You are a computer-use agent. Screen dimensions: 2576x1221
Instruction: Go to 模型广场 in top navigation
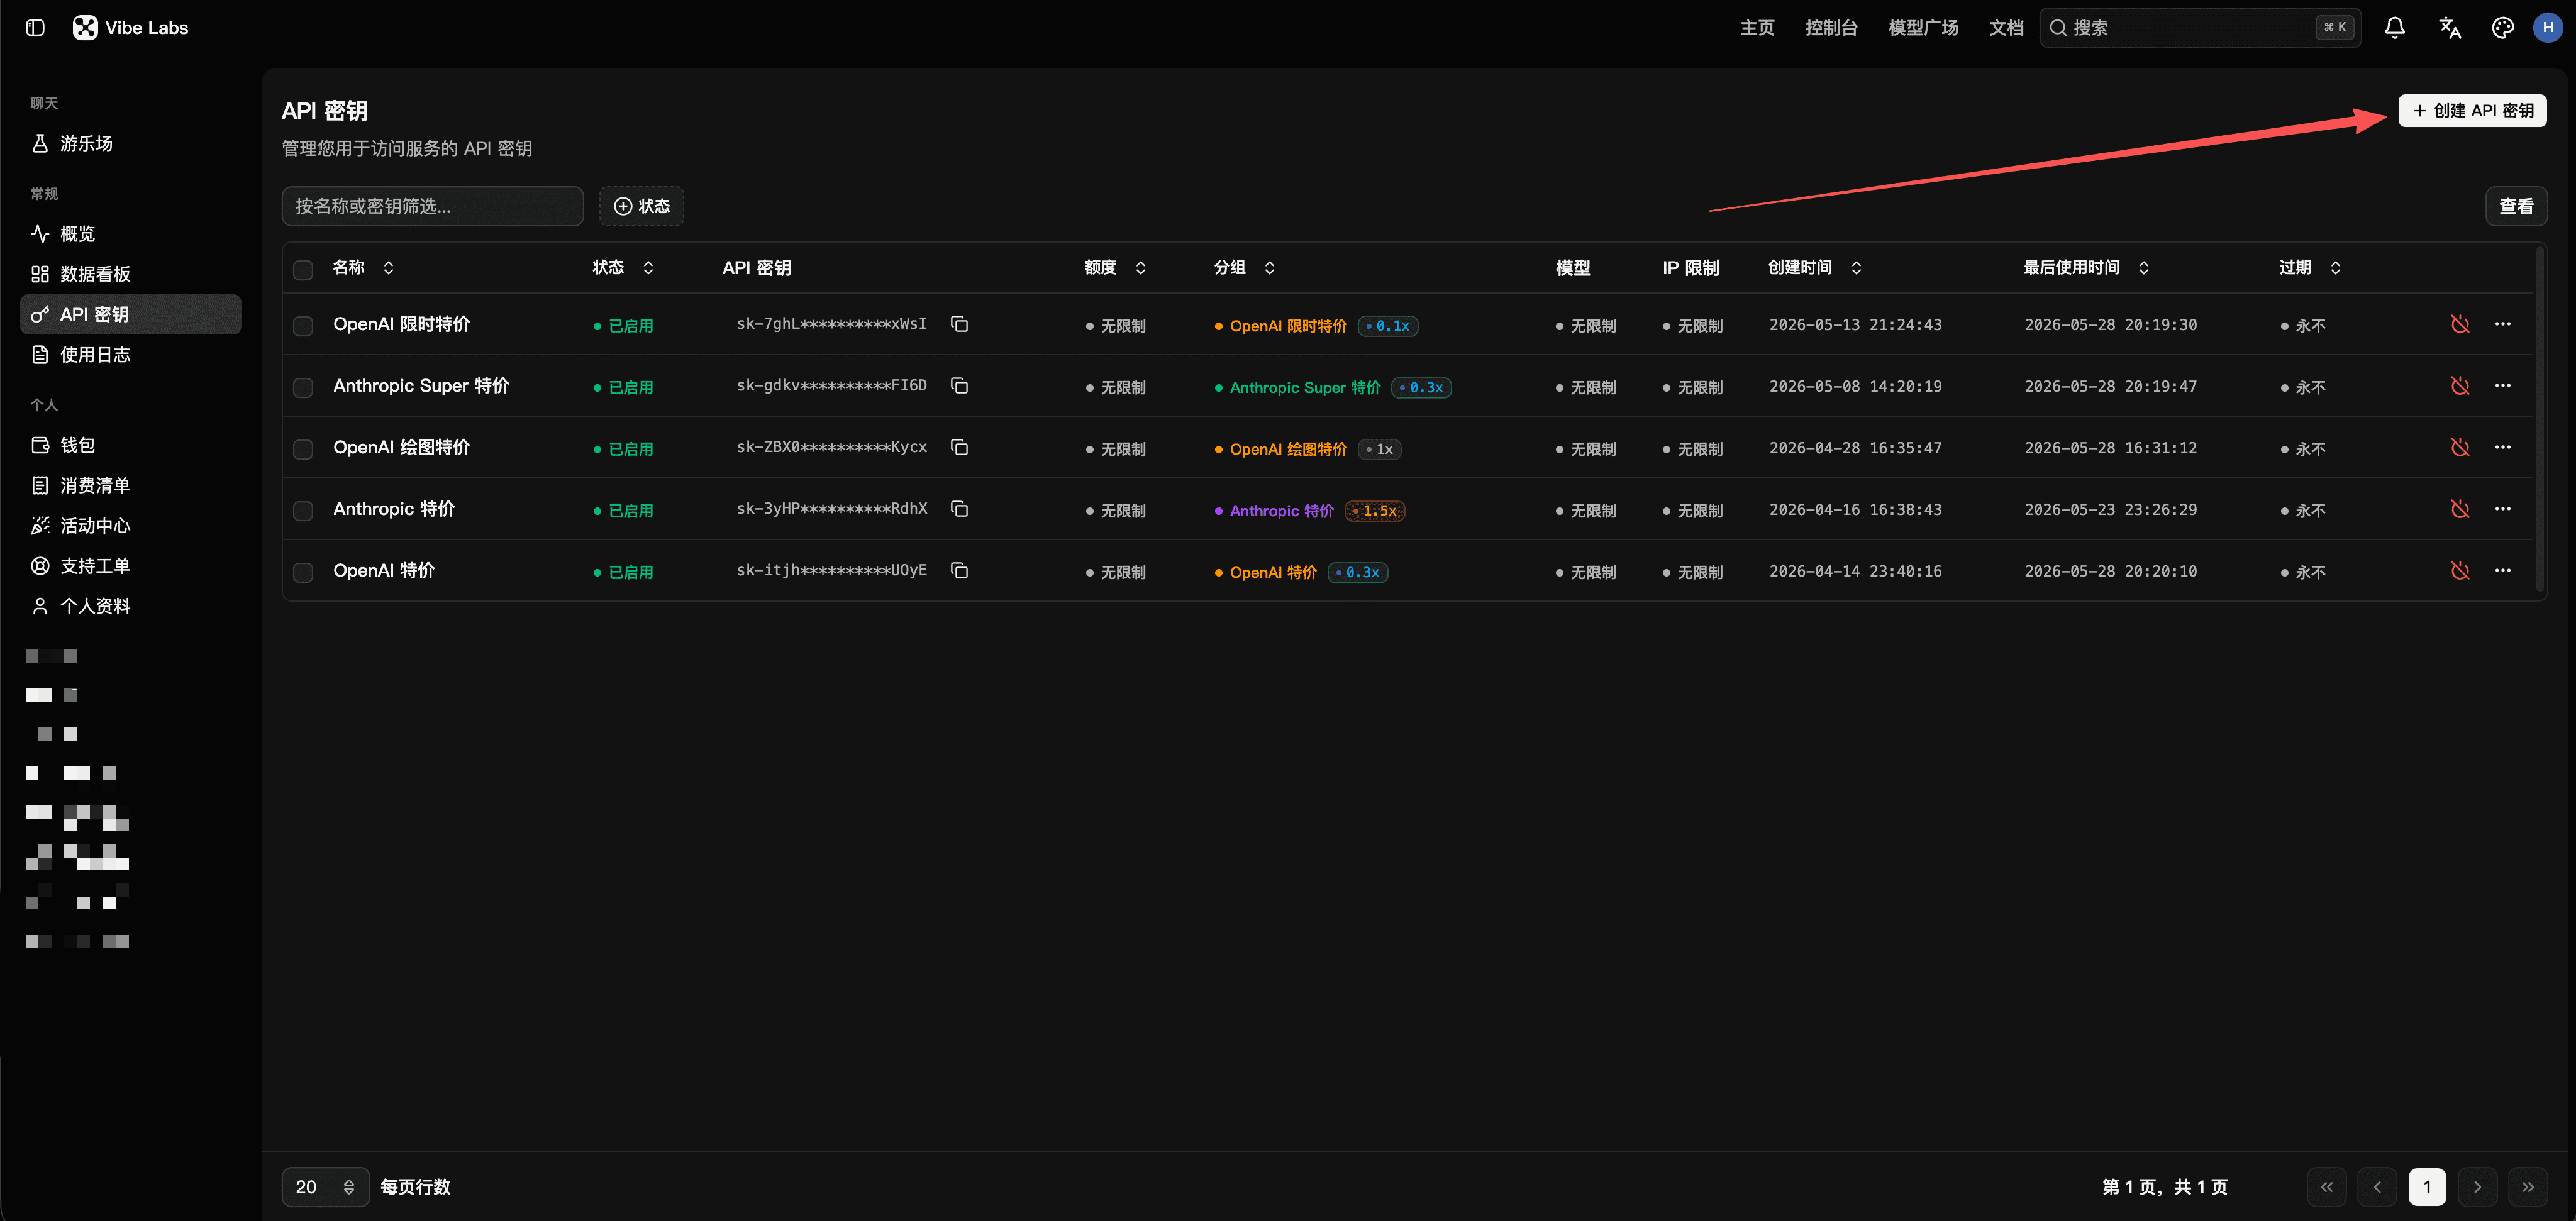tap(1923, 28)
